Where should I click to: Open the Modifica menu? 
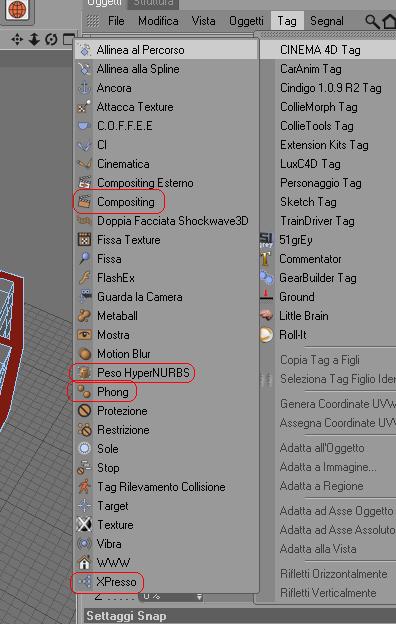click(x=158, y=21)
